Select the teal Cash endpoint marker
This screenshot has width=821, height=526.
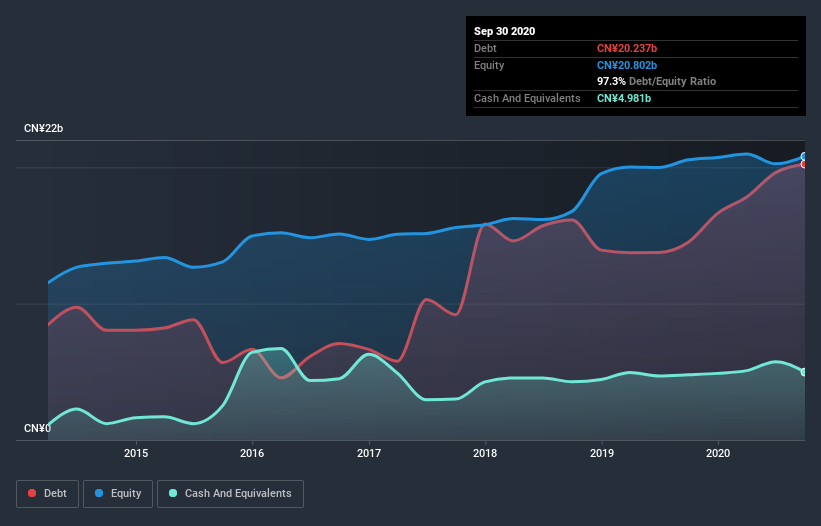pos(804,372)
